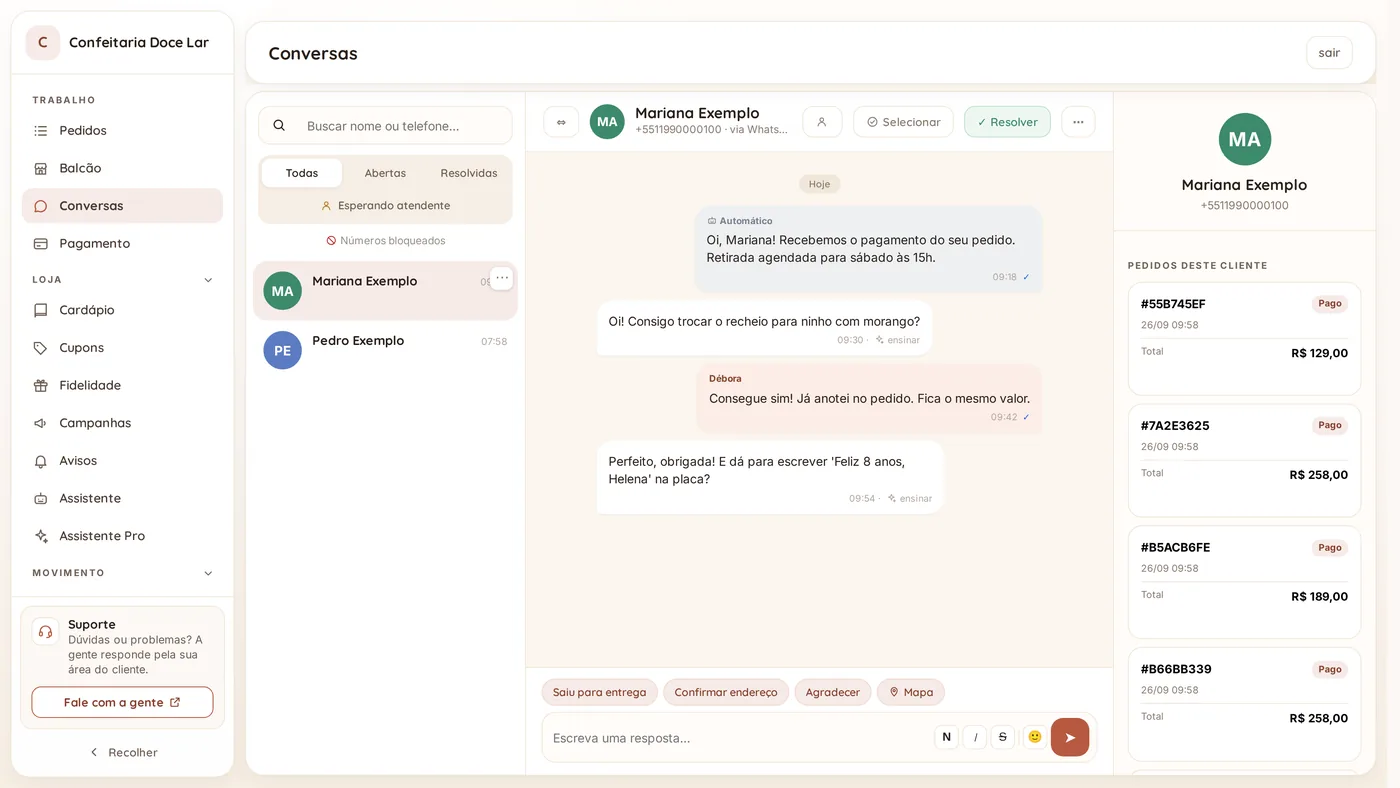
Task: Click the large MA avatar in customer panel
Action: coord(1245,139)
